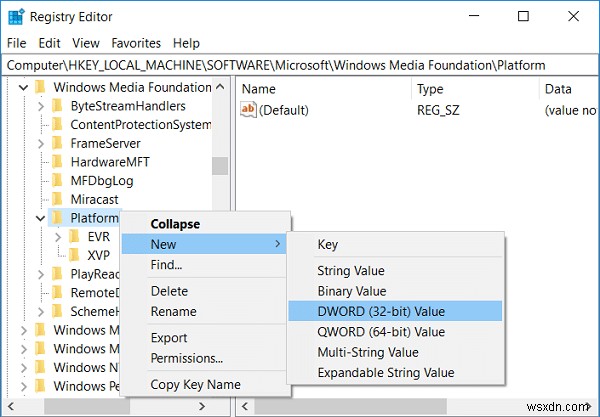This screenshot has width=600, height=417.
Task: Select Permissions... in the context menu
Action: [x=186, y=358]
